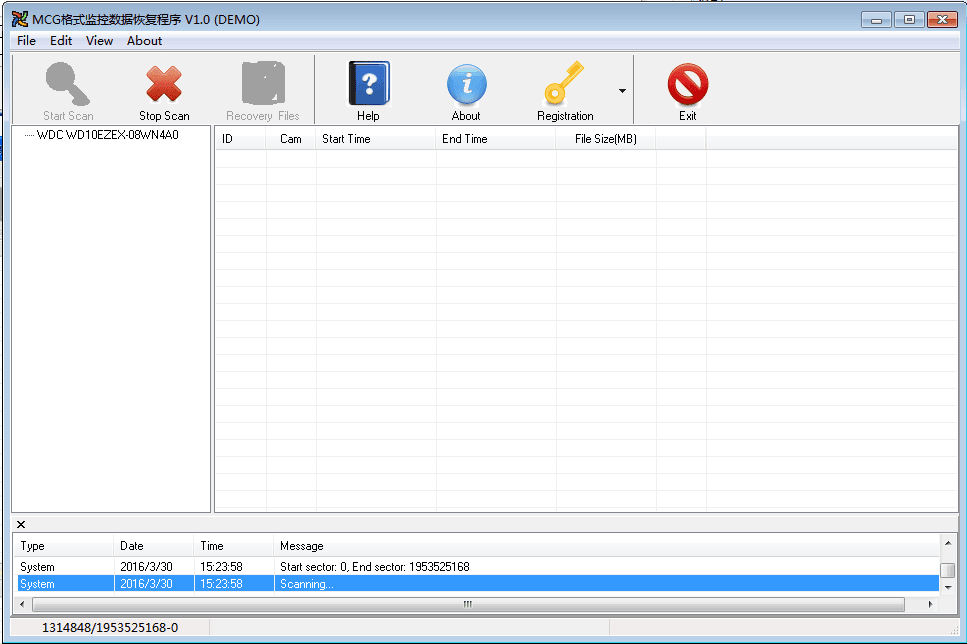The image size is (967, 644).
Task: Click the About info icon
Action: point(466,84)
